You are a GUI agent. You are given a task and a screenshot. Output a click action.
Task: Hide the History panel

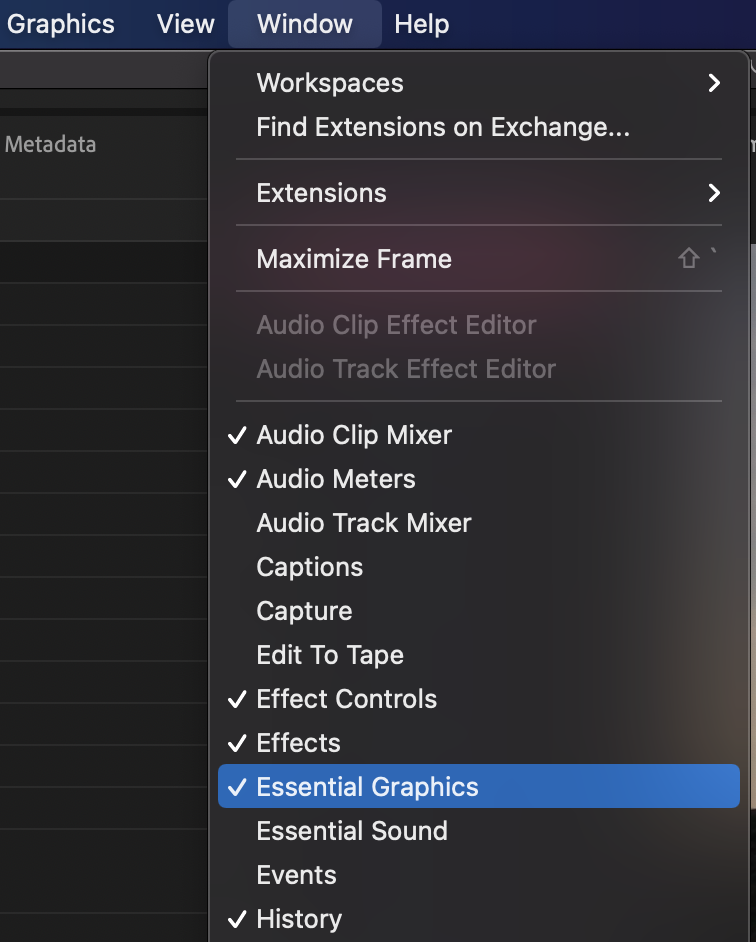pos(299,919)
